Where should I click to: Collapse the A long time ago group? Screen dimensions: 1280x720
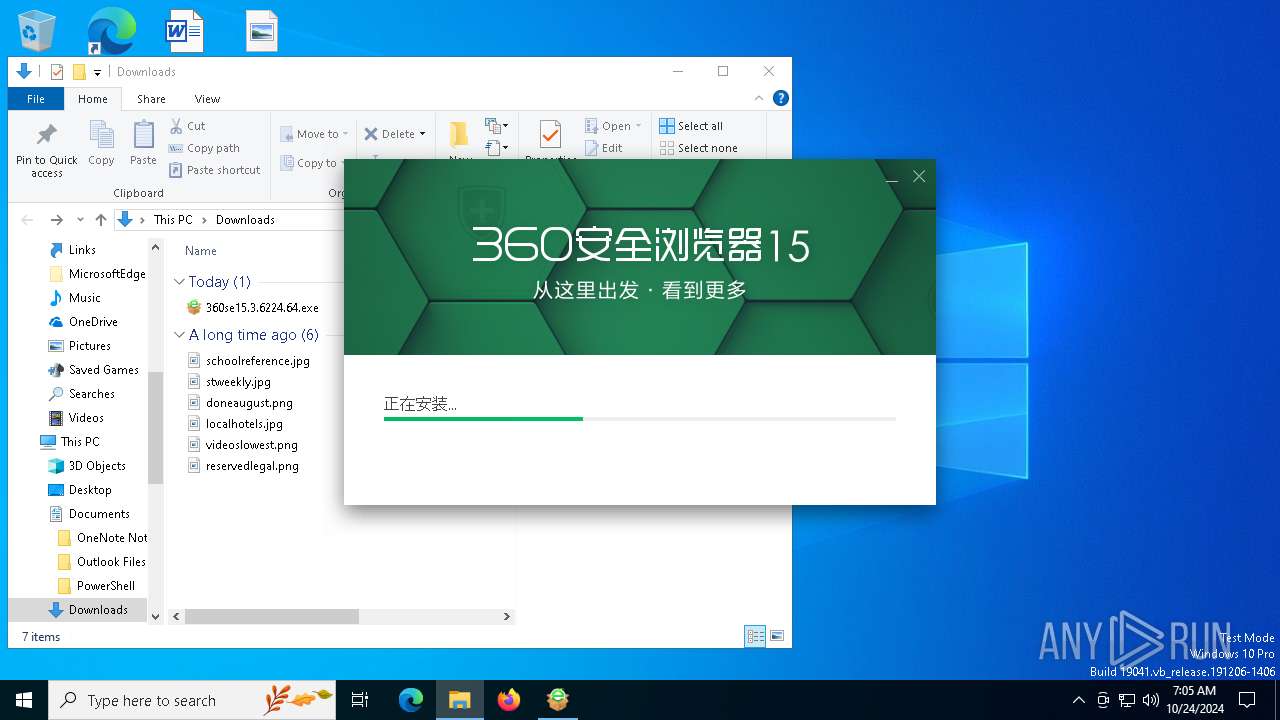[180, 335]
